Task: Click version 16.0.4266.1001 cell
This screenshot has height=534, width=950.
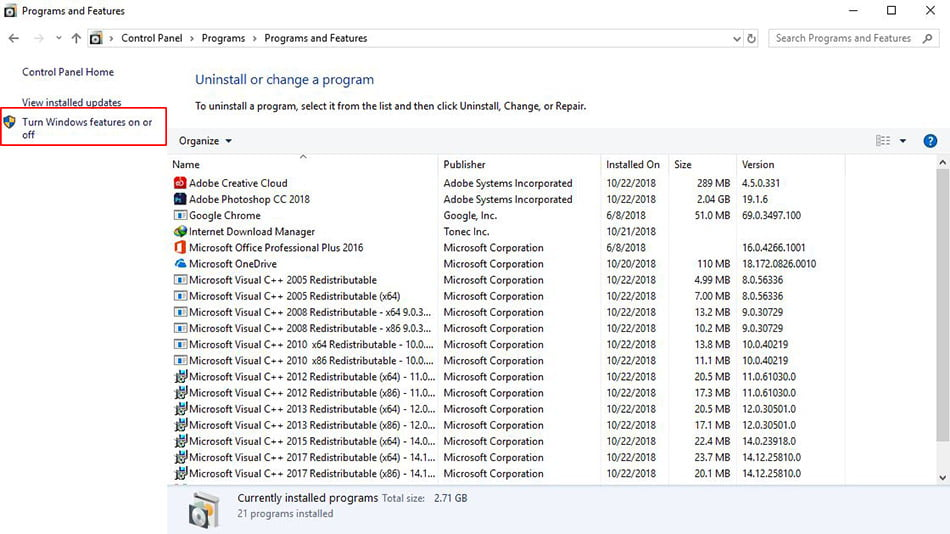Action: (x=774, y=247)
